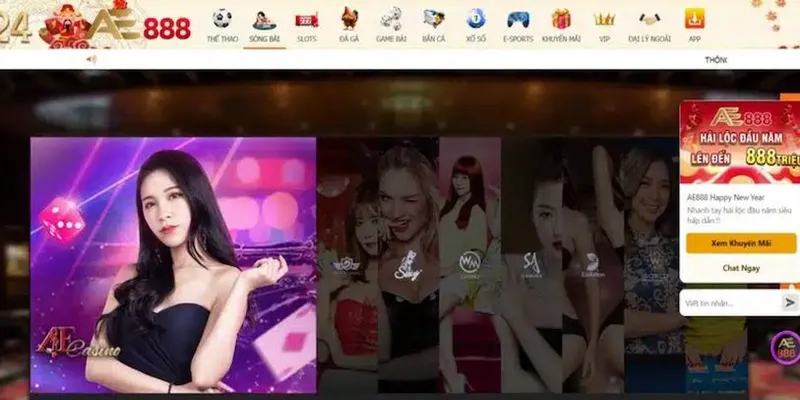Open the Thể Thao soccer ball icon
The height and width of the screenshot is (400, 800).
pos(220,18)
